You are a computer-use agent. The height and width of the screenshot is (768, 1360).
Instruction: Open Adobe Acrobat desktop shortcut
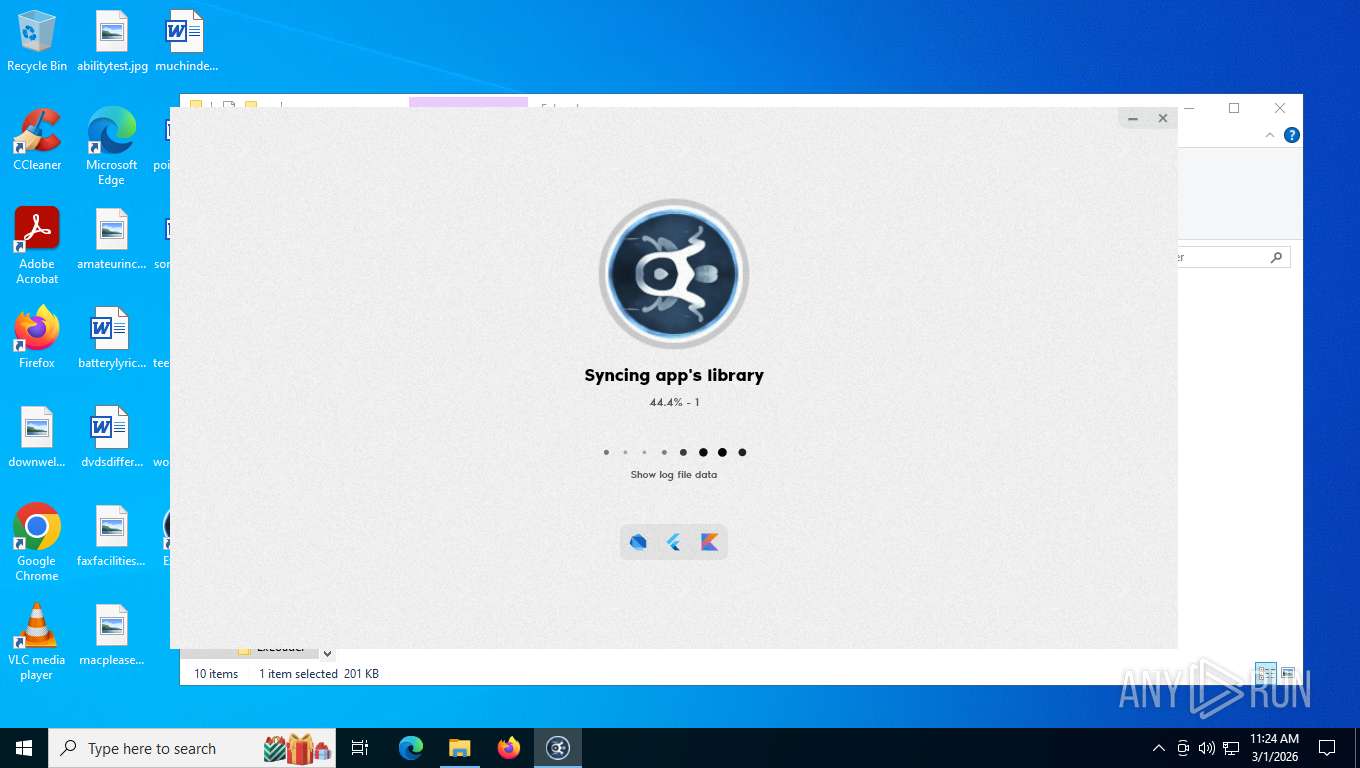click(x=37, y=246)
